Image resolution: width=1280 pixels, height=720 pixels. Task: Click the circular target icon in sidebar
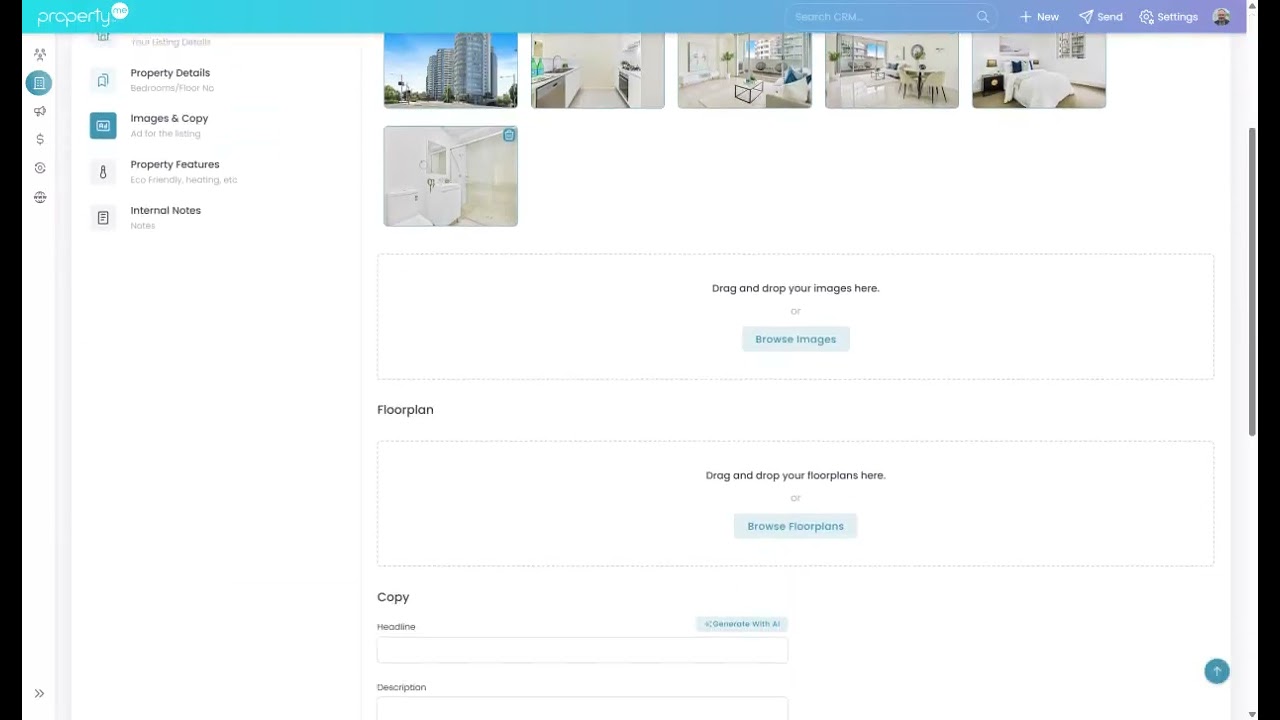(40, 168)
